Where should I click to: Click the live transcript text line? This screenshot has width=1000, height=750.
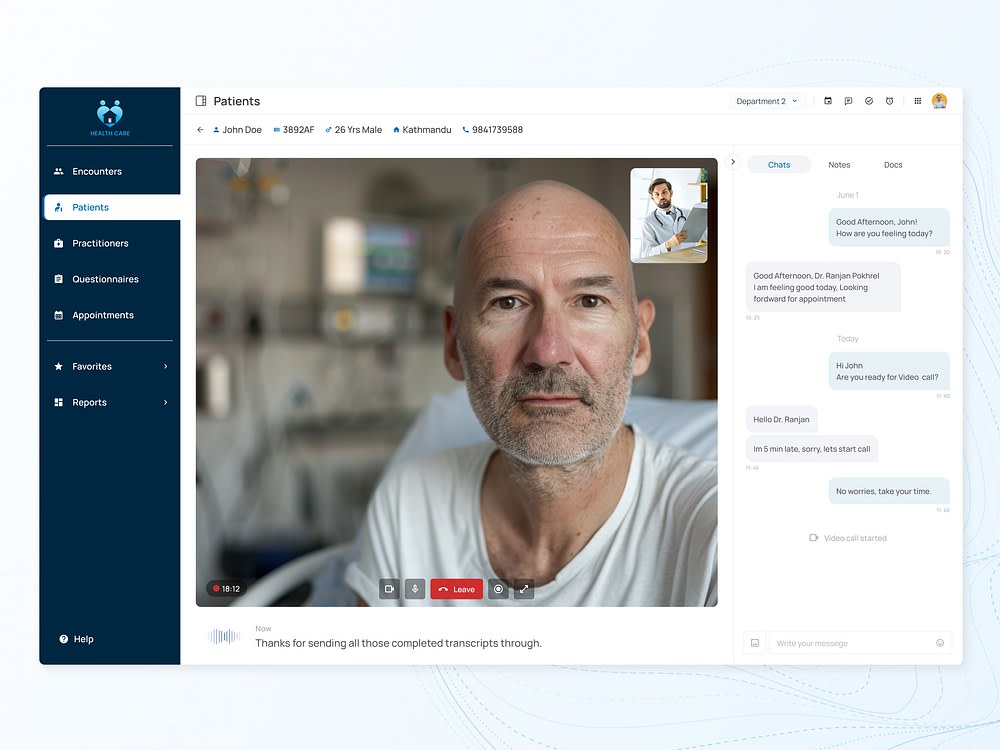click(x=399, y=643)
